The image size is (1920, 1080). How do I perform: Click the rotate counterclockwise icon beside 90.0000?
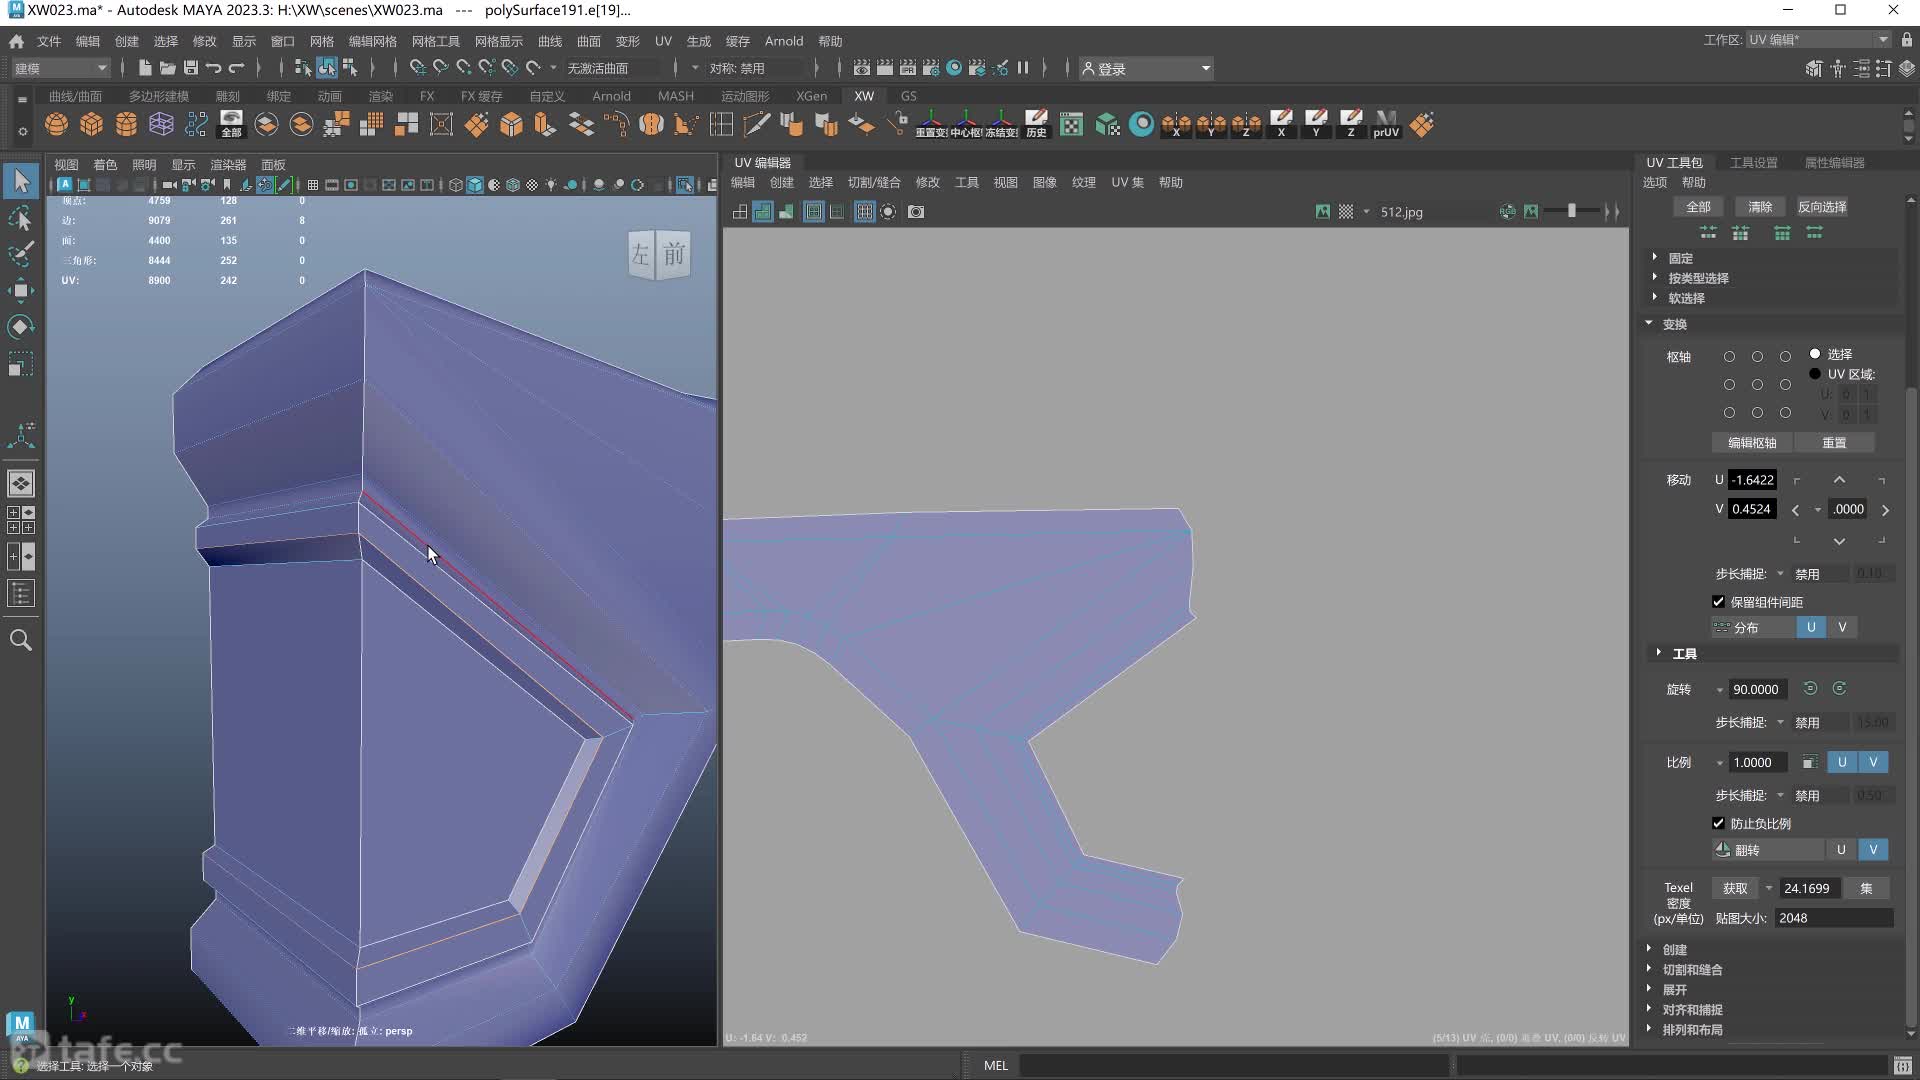pyautogui.click(x=1810, y=689)
